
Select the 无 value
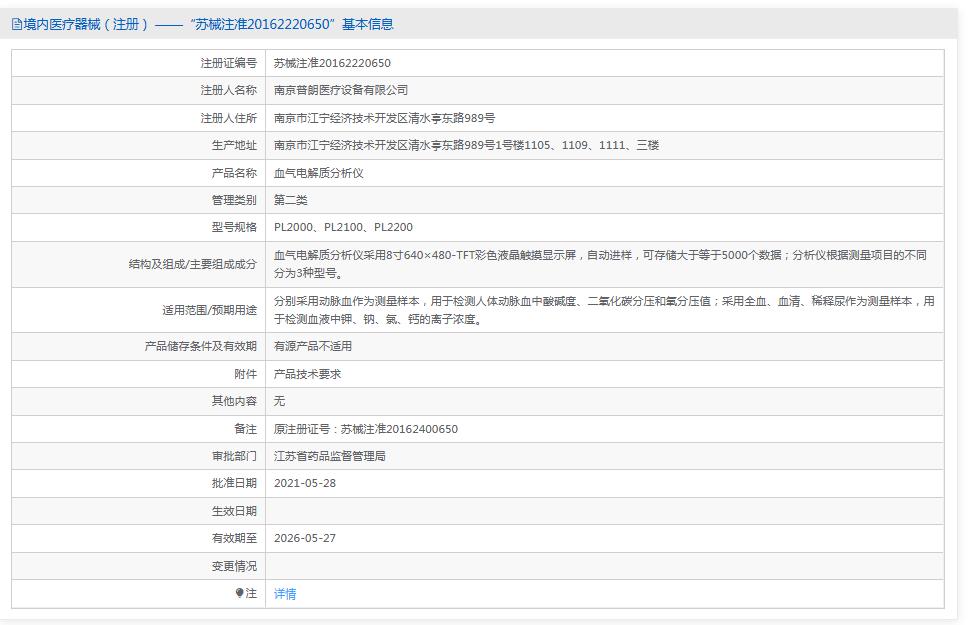(279, 400)
